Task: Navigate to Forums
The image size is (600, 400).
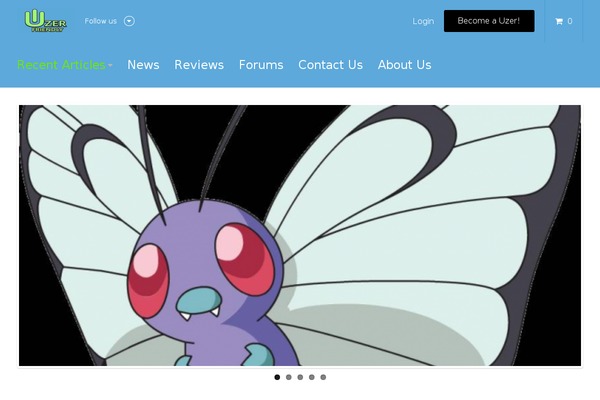Action: 261,65
